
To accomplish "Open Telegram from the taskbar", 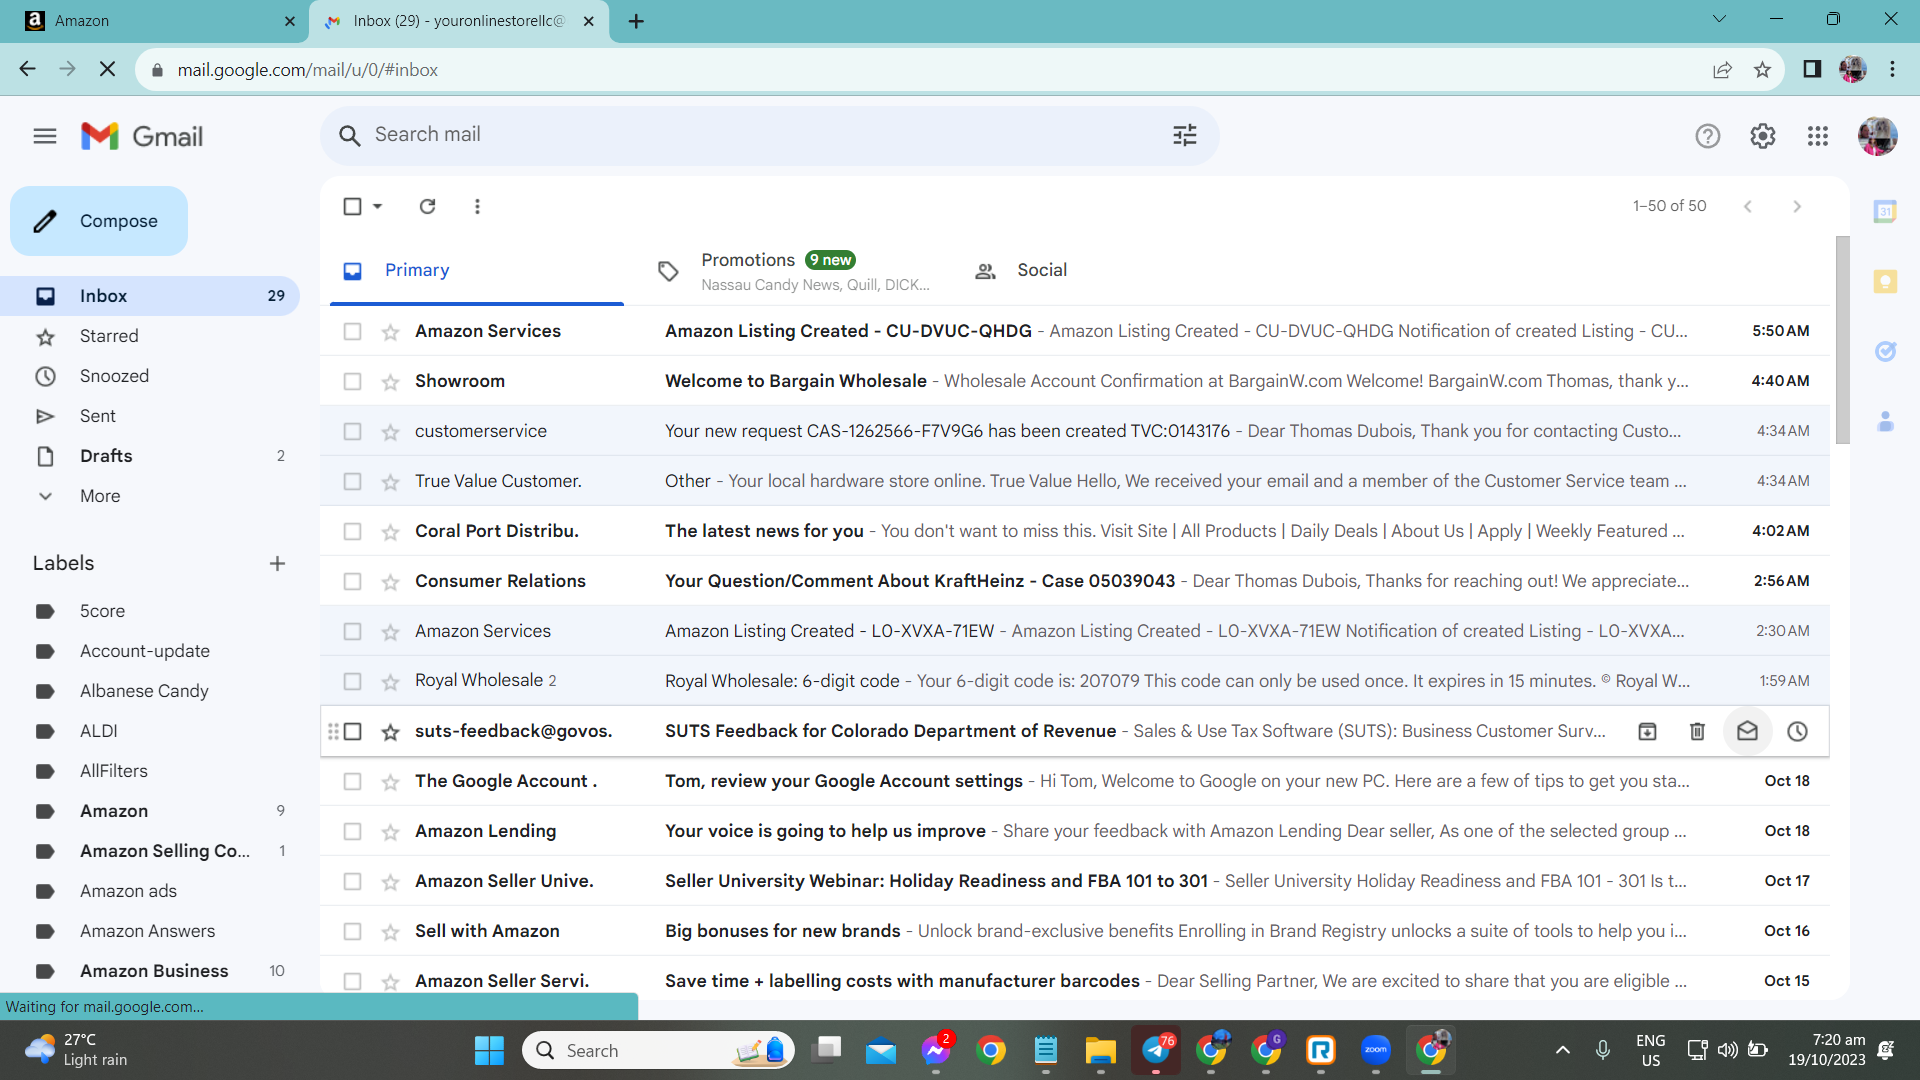I will tap(1156, 1050).
